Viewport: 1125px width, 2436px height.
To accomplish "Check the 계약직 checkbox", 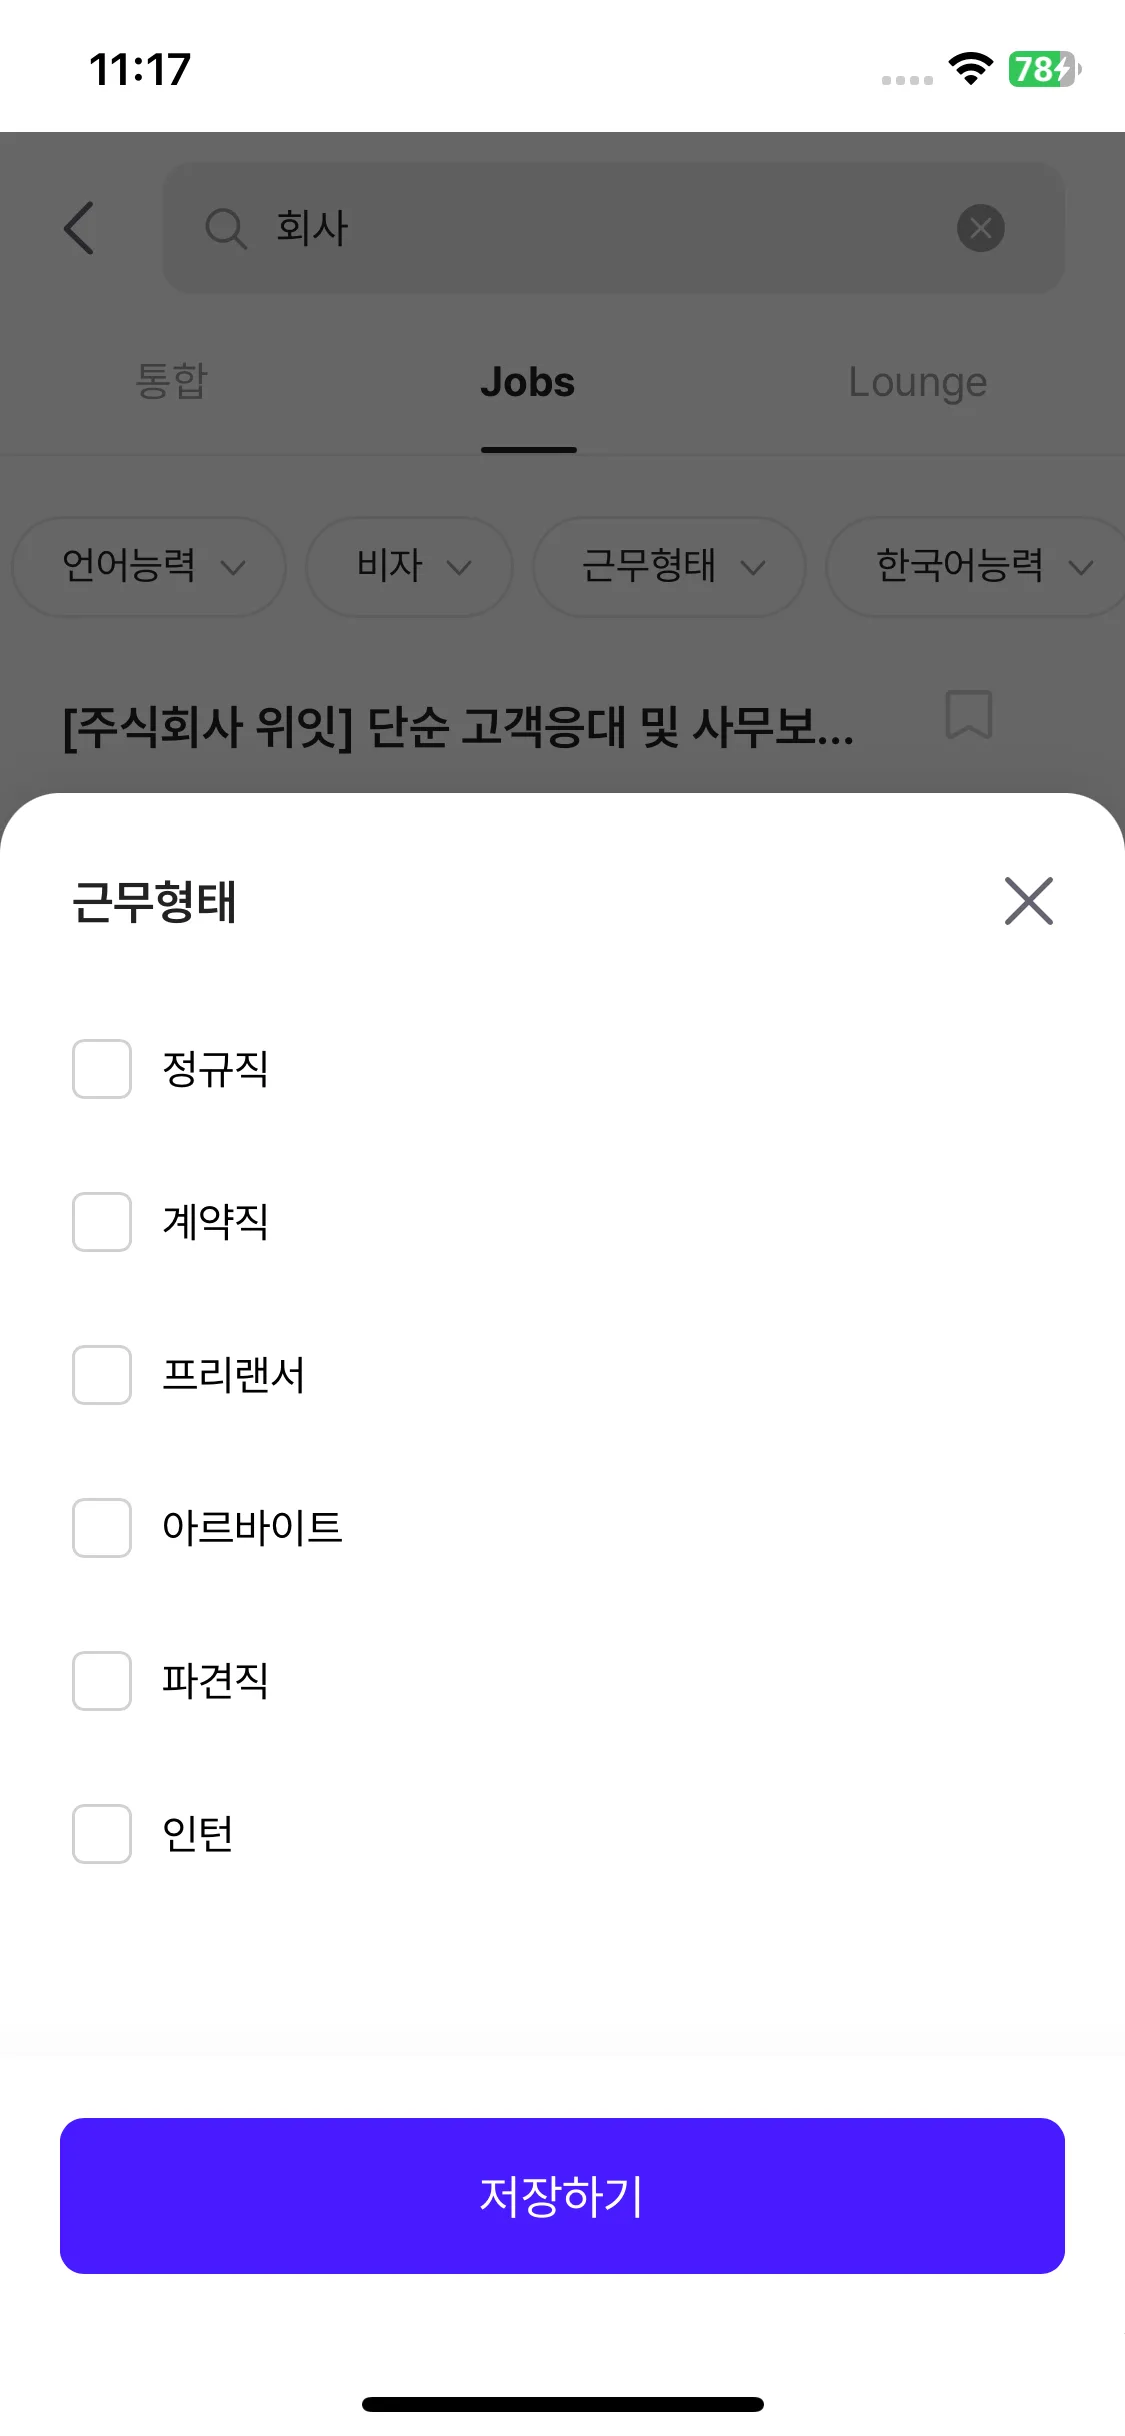I will pyautogui.click(x=102, y=1222).
